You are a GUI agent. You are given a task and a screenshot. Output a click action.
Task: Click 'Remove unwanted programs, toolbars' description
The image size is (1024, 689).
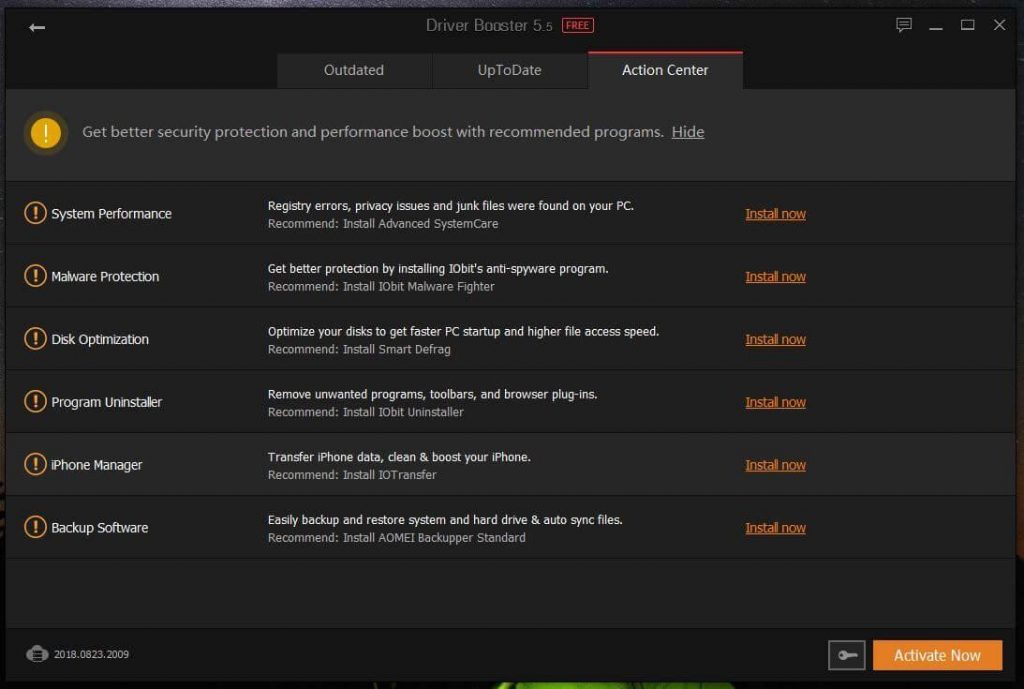pos(432,394)
